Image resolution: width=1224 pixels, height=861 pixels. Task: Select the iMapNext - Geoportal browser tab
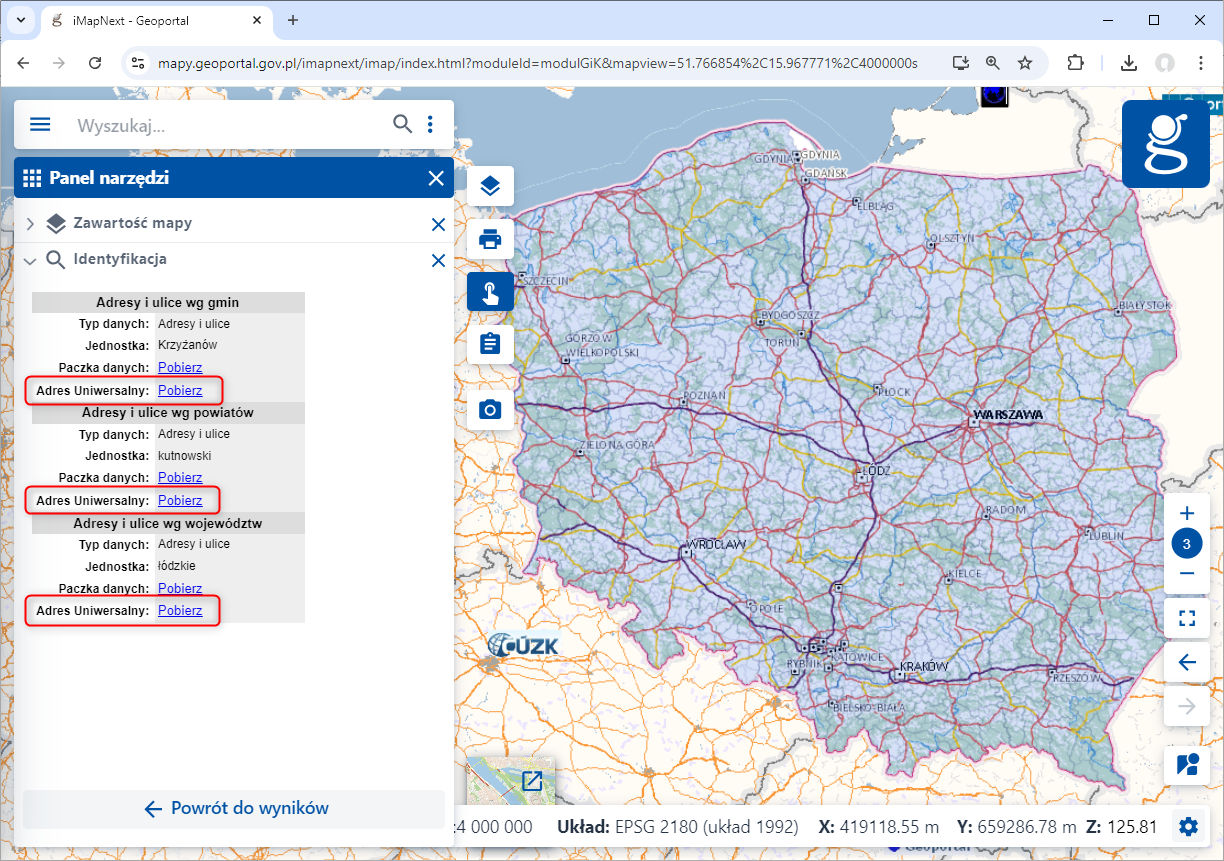140,19
